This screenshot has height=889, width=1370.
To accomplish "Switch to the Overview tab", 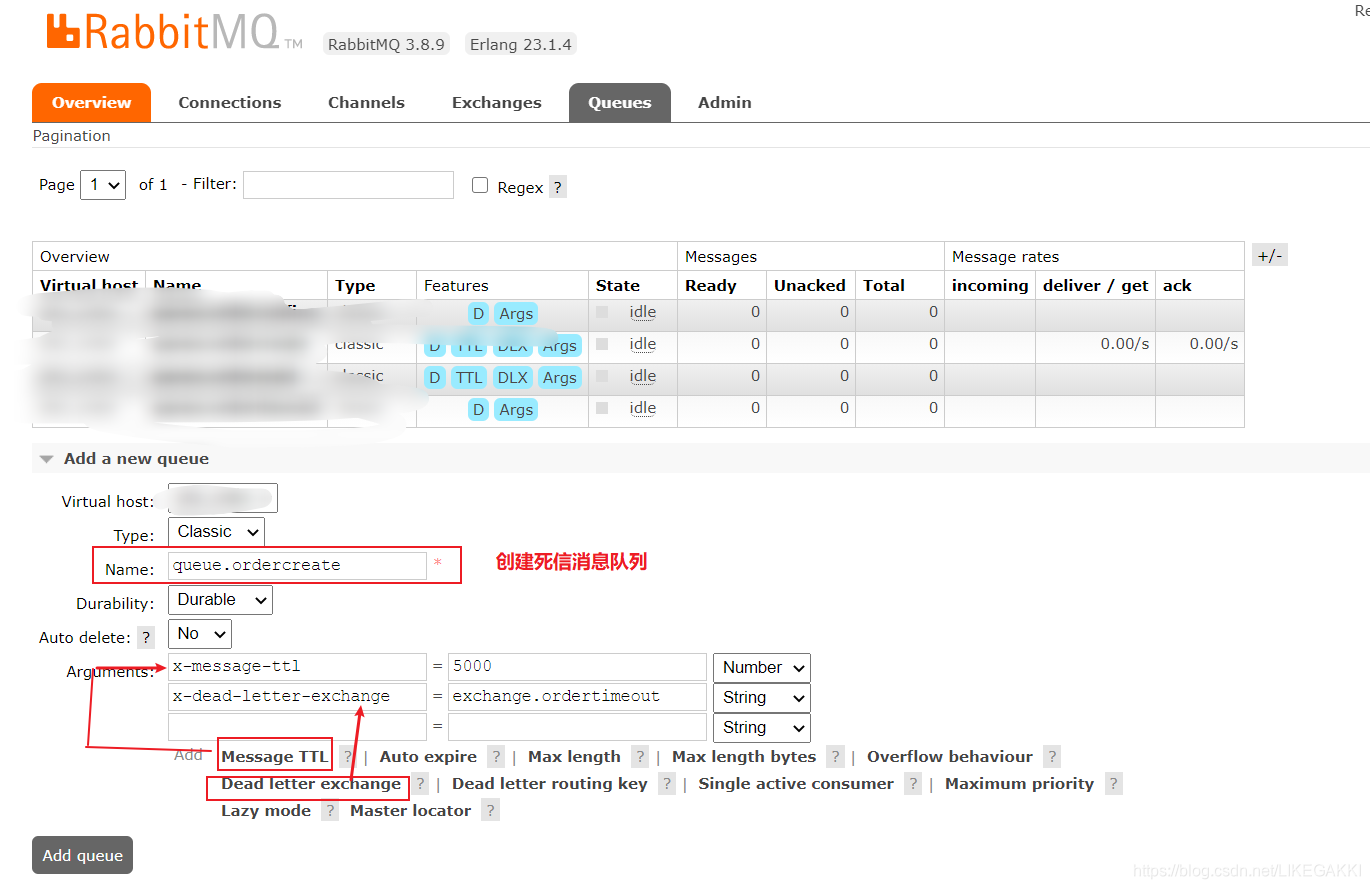I will tap(91, 103).
